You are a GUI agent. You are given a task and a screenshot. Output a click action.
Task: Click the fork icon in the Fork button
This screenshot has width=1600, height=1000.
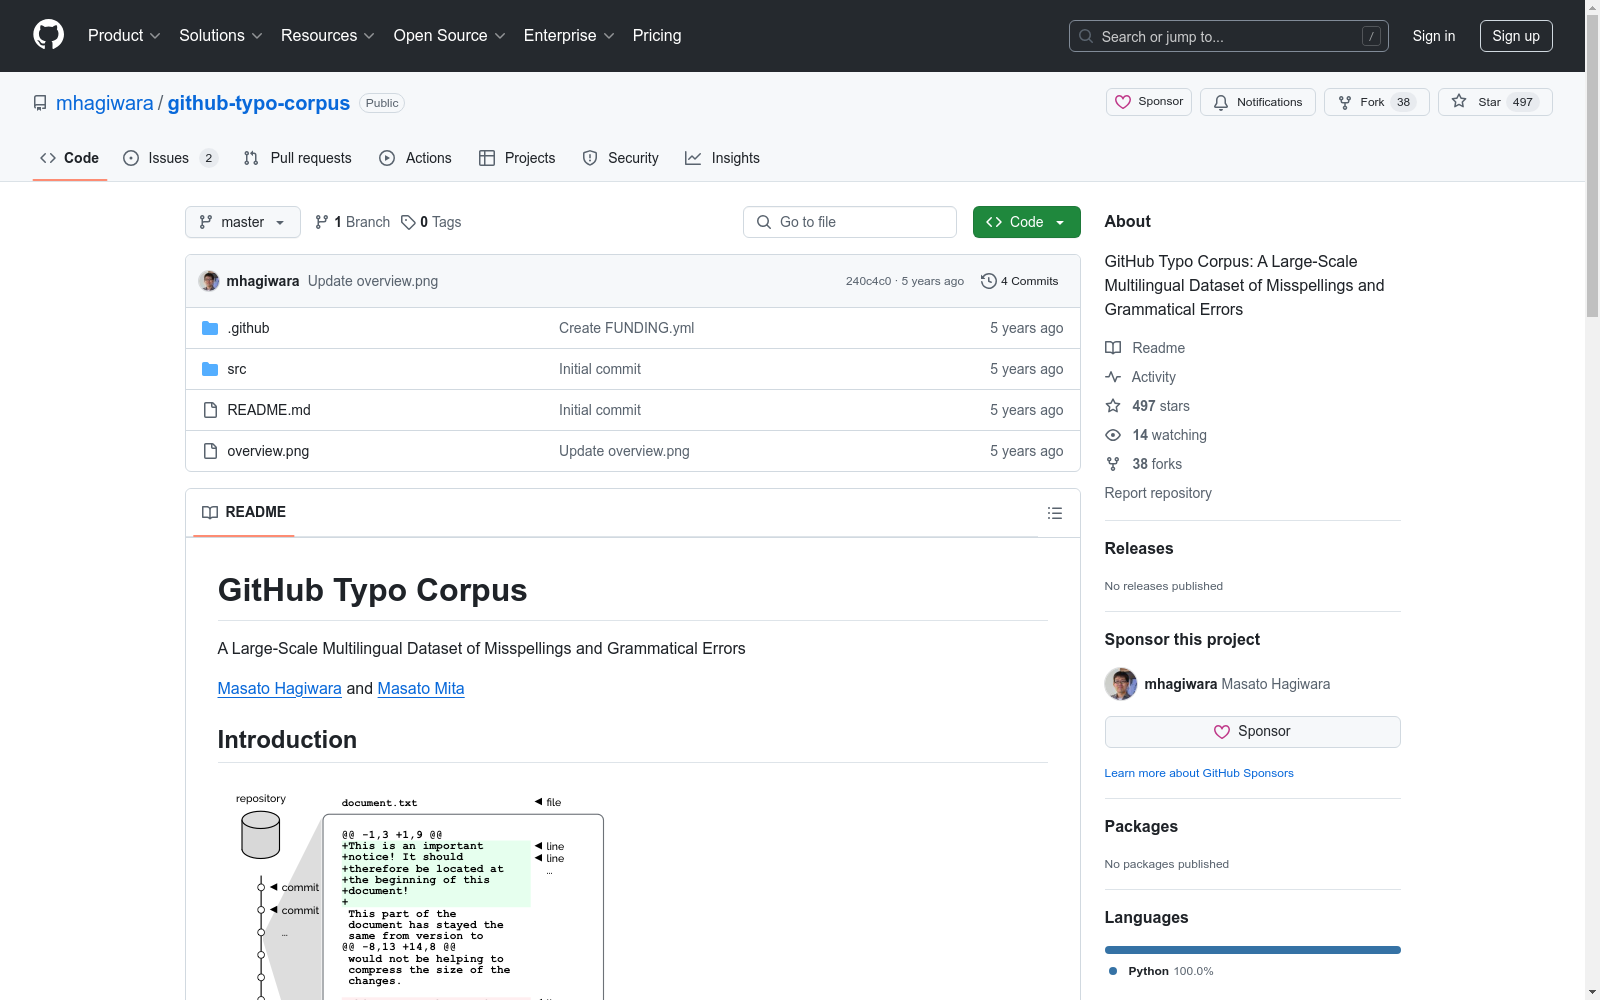click(1345, 102)
